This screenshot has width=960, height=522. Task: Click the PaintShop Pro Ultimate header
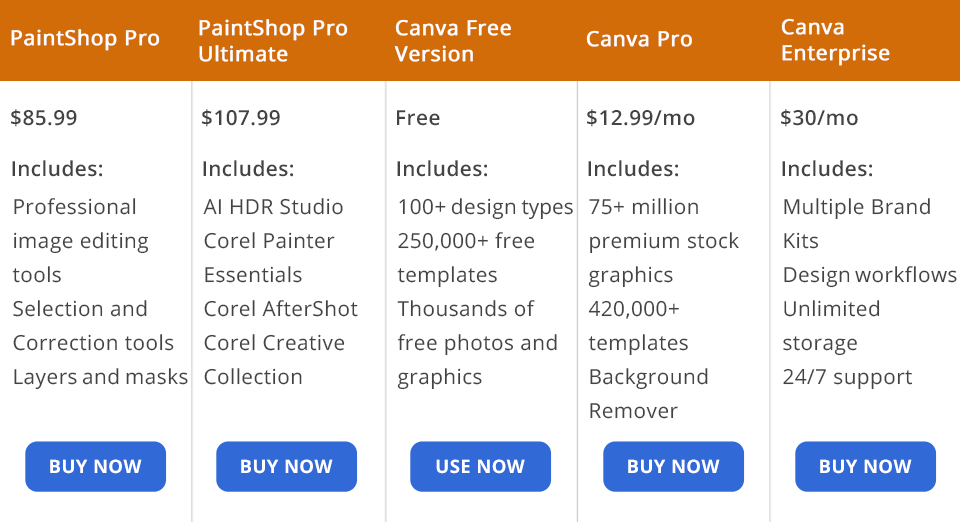[x=273, y=41]
